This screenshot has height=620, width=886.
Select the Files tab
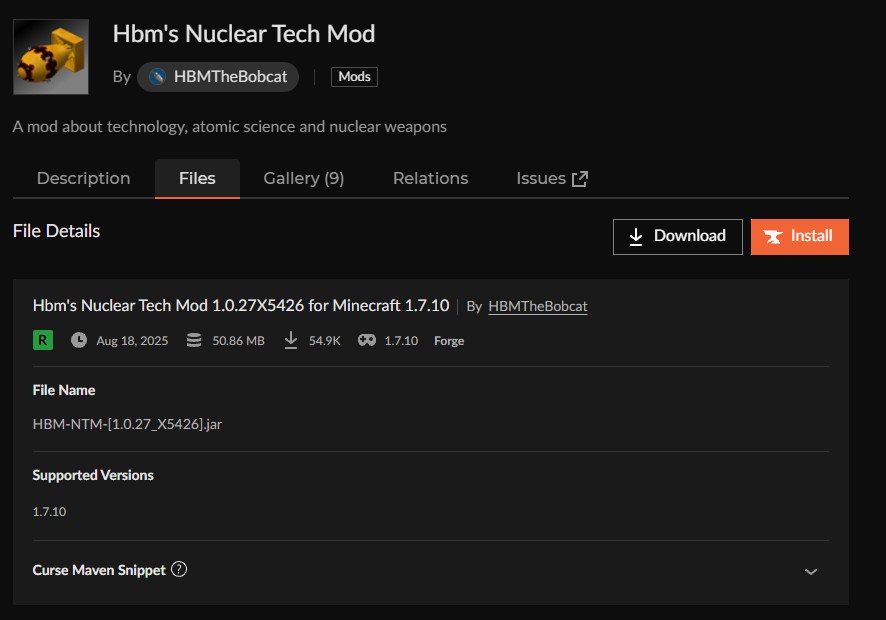pyautogui.click(x=197, y=178)
